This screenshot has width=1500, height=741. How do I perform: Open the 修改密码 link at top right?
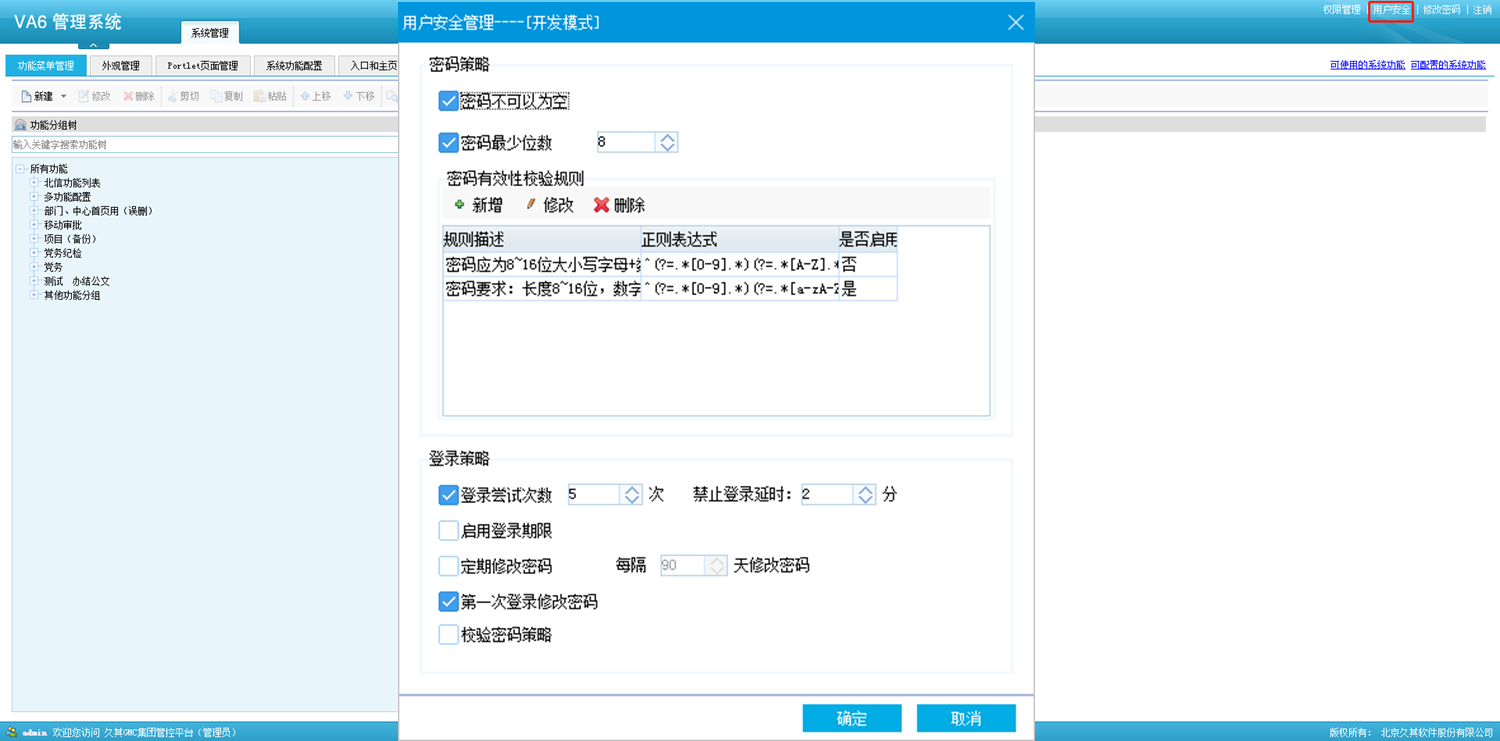click(1442, 10)
